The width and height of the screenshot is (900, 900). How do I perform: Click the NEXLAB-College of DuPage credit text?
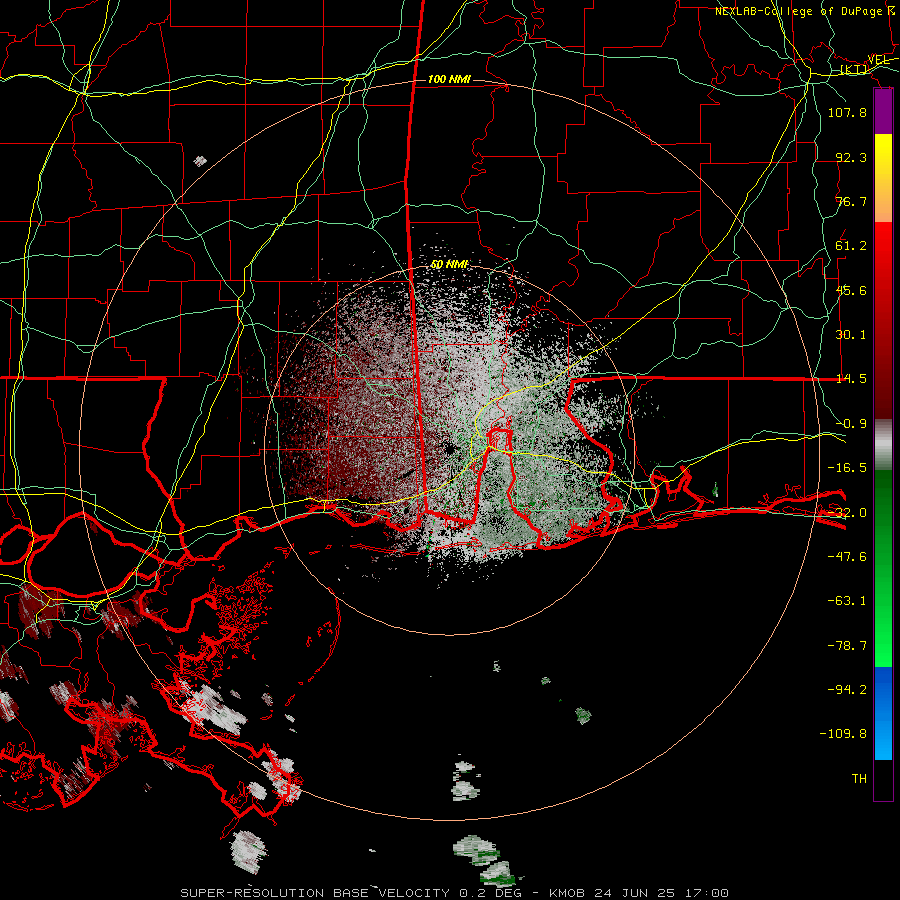click(x=799, y=11)
